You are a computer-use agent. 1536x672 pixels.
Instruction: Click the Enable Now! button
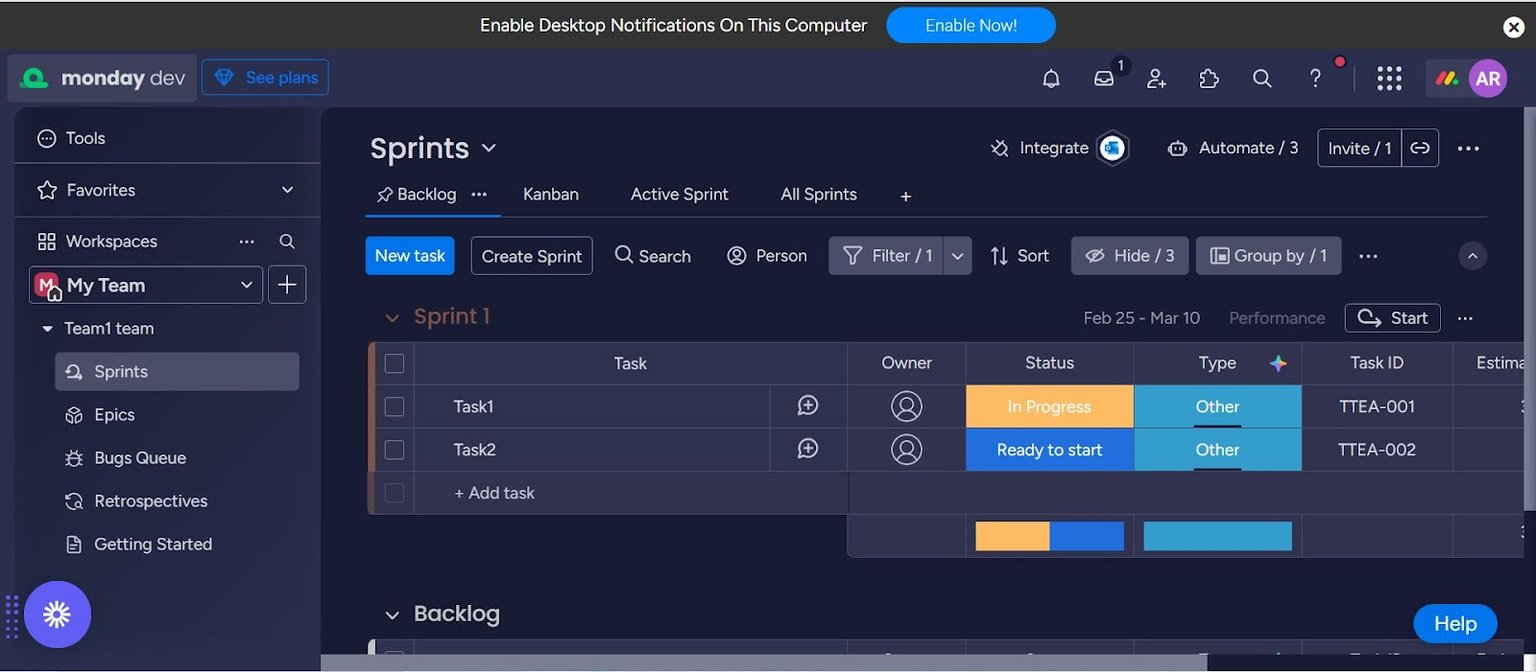click(971, 25)
